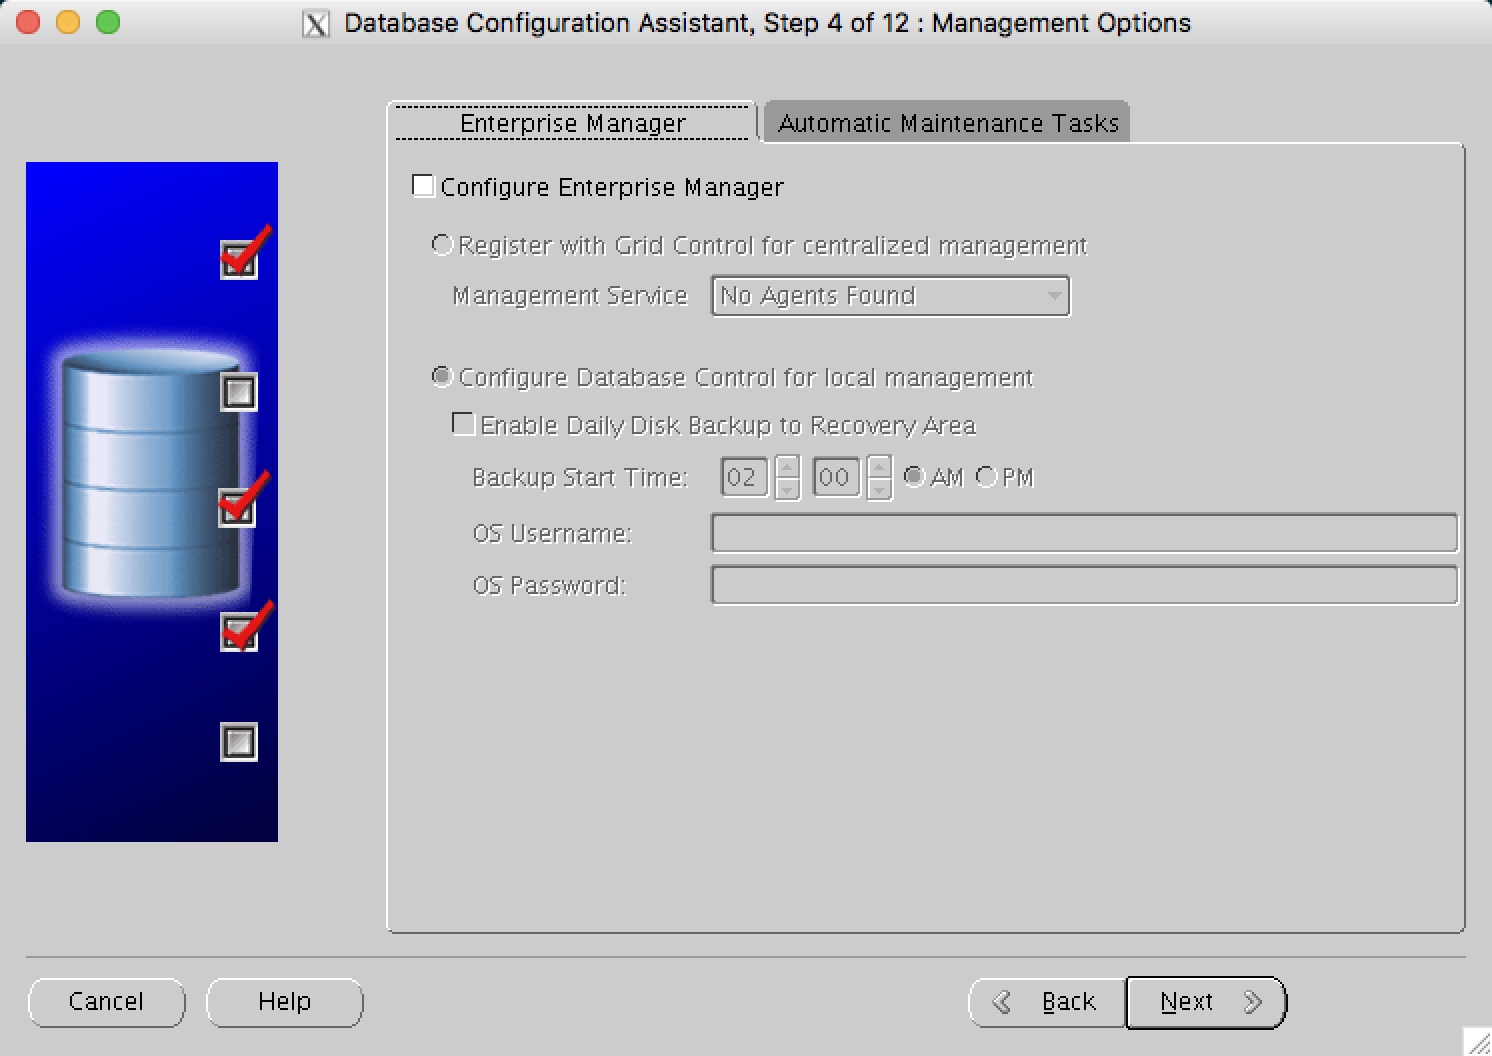This screenshot has height=1056, width=1492.
Task: Click the forward chevron on the Next button
Action: 1252,1001
